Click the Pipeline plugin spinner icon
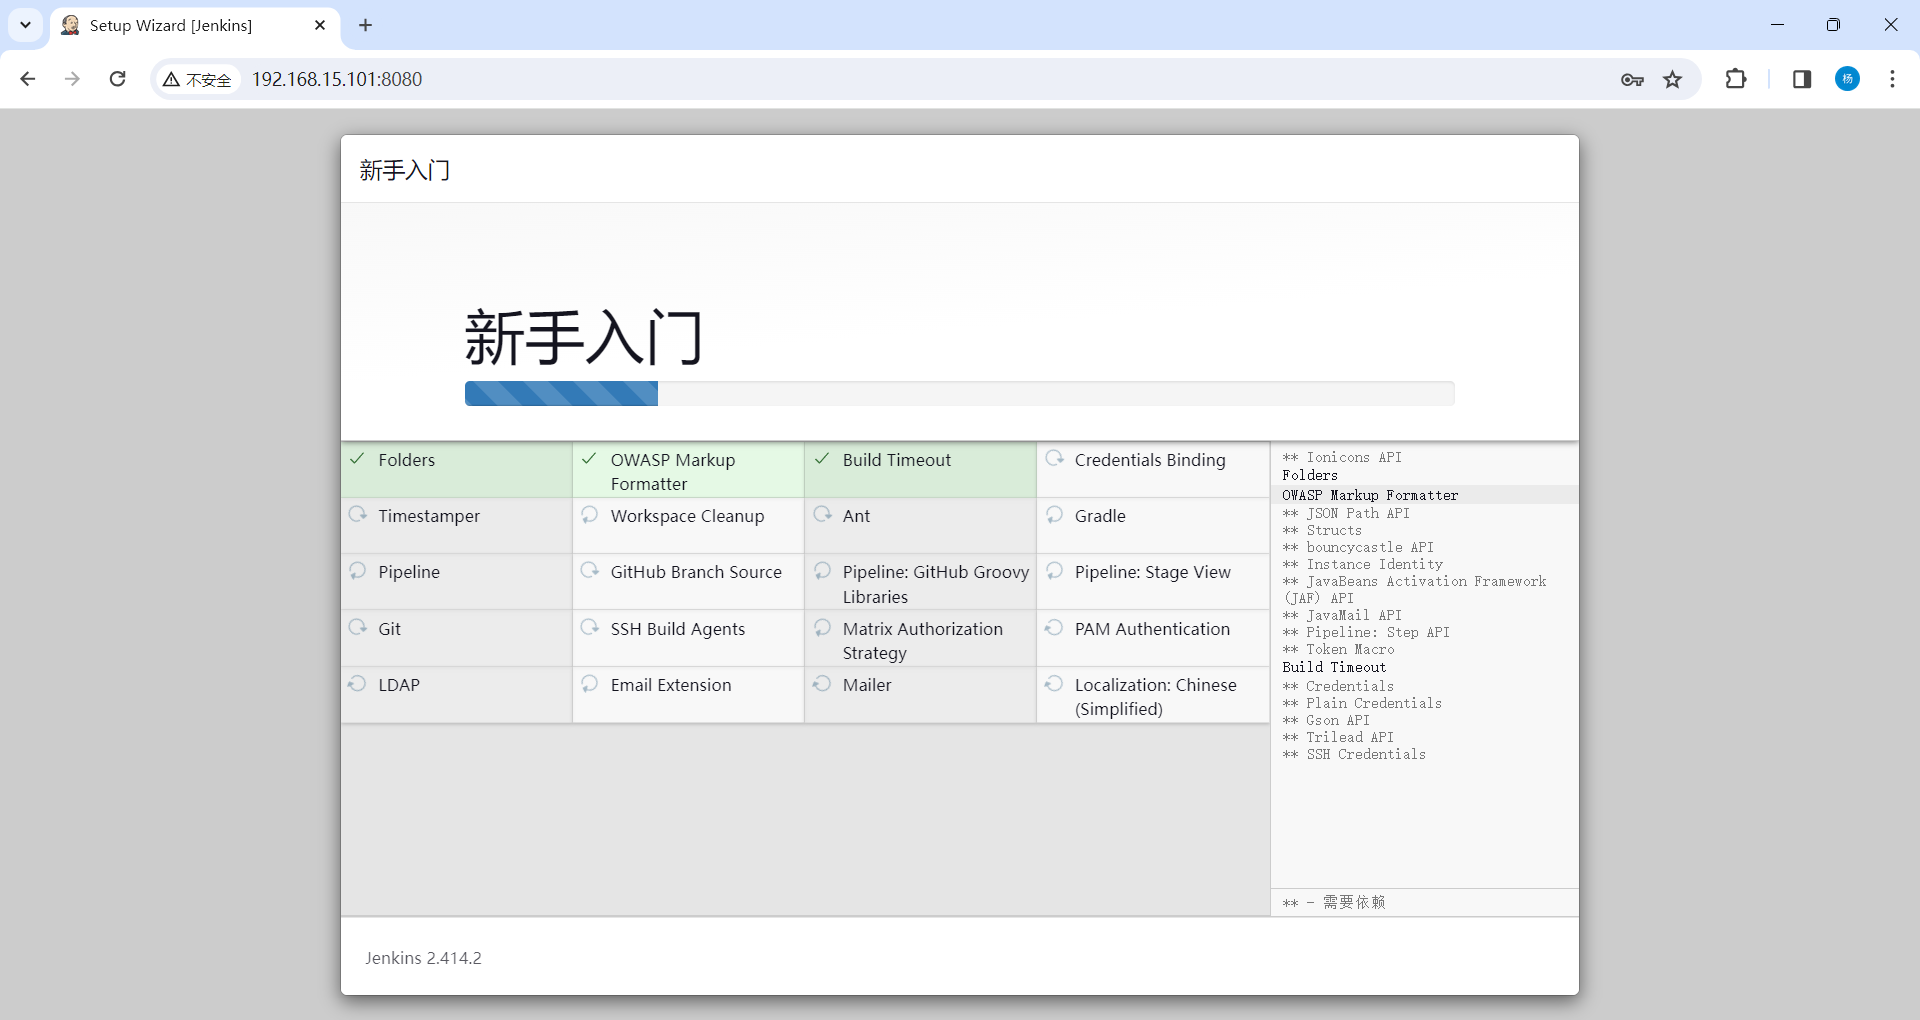This screenshot has height=1020, width=1920. (x=357, y=571)
